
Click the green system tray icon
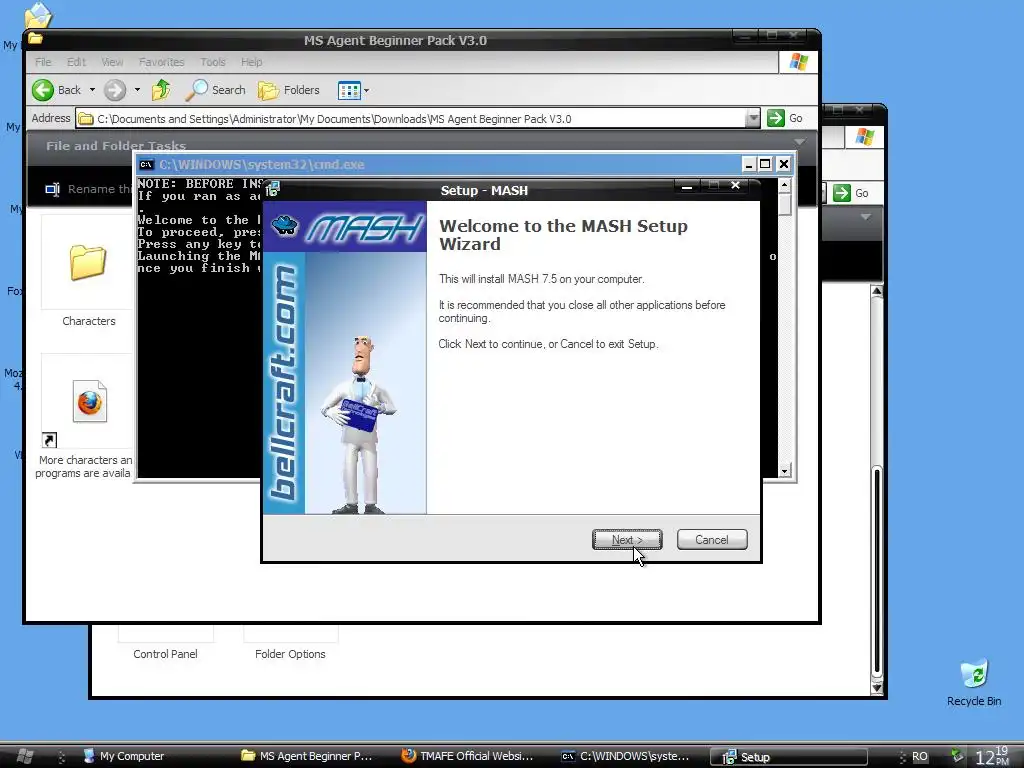pyautogui.click(x=956, y=756)
